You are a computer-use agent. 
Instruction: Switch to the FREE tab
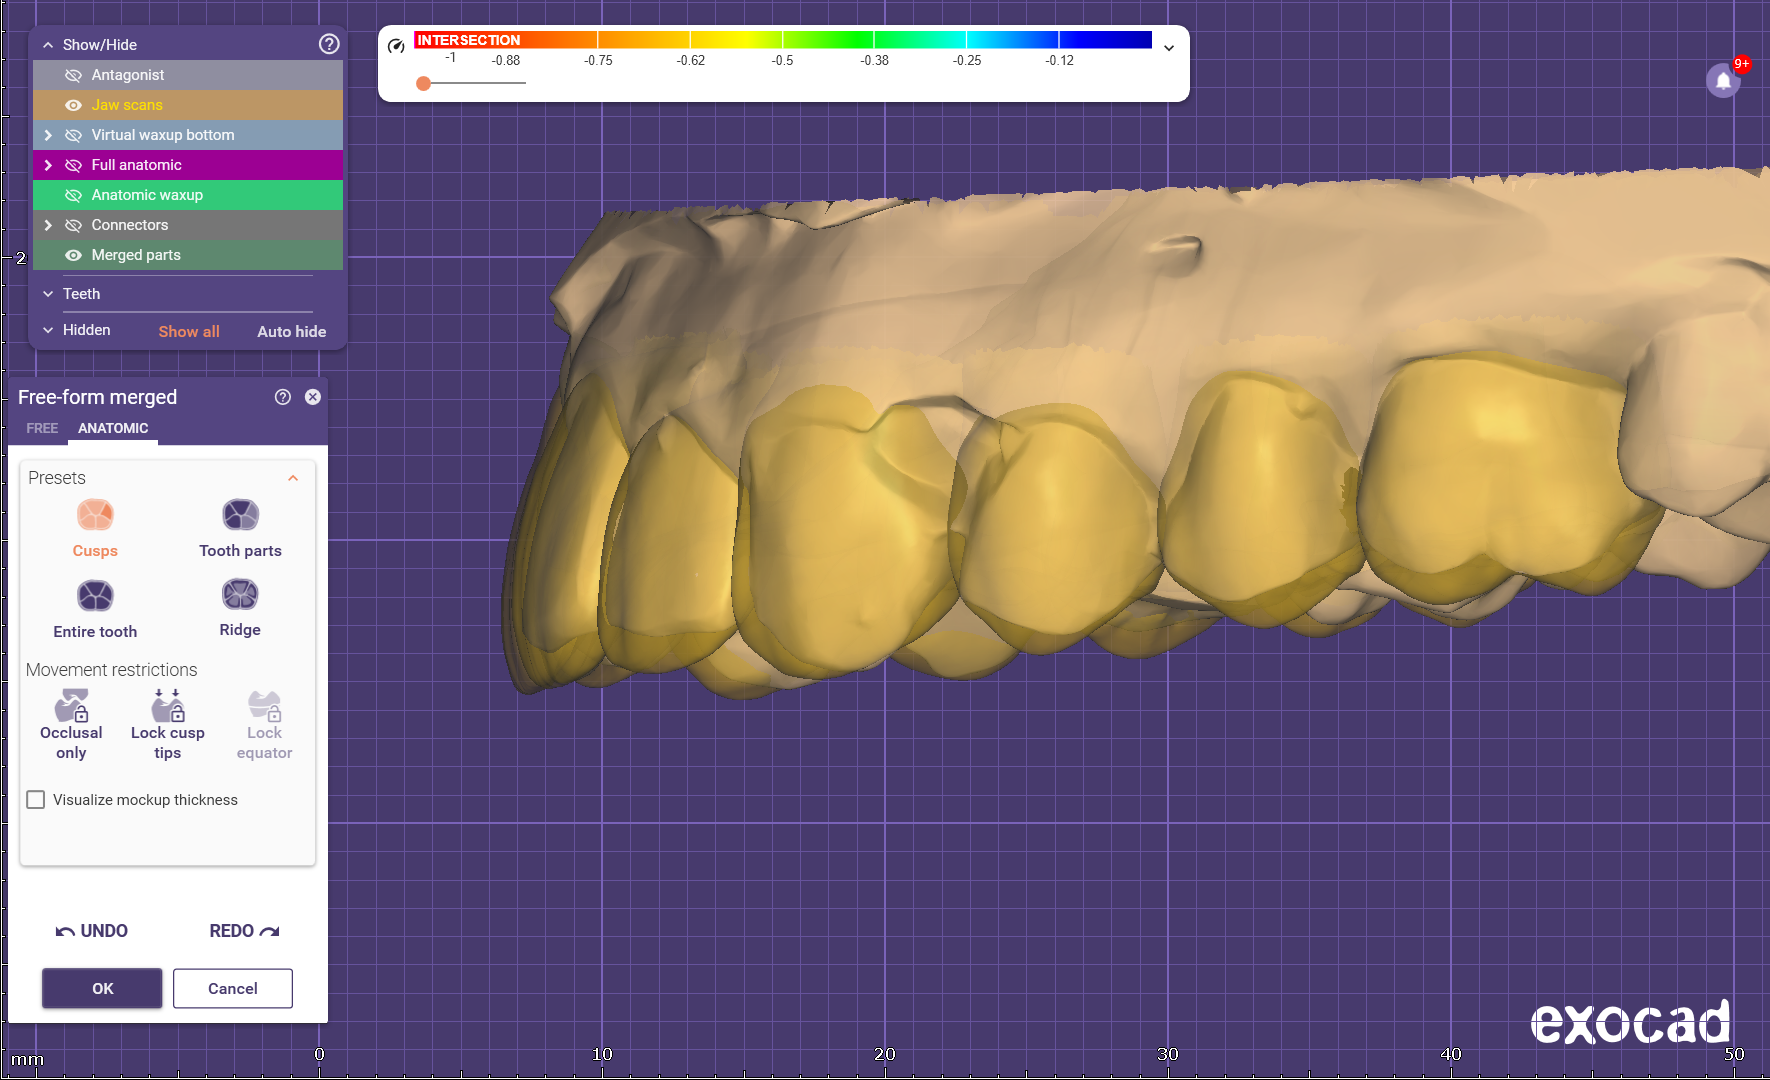tap(42, 428)
